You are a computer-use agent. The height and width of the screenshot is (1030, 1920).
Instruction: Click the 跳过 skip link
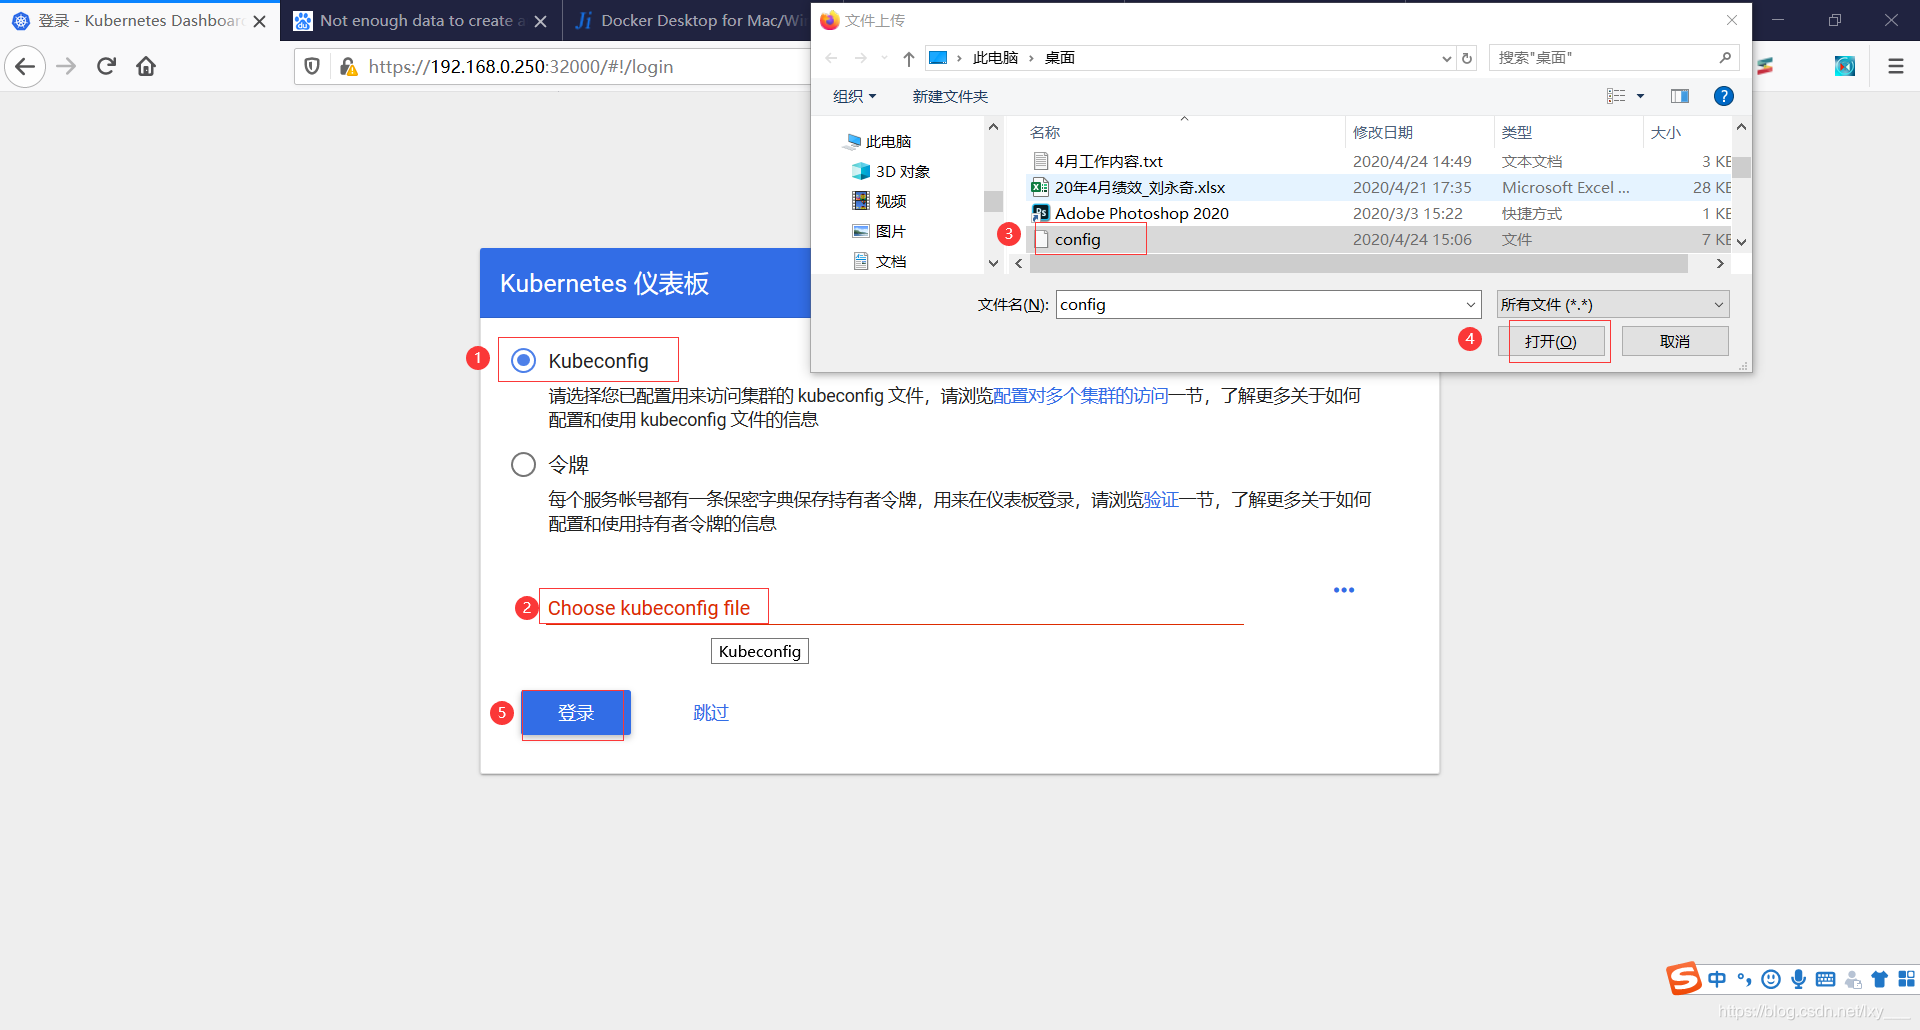[711, 713]
